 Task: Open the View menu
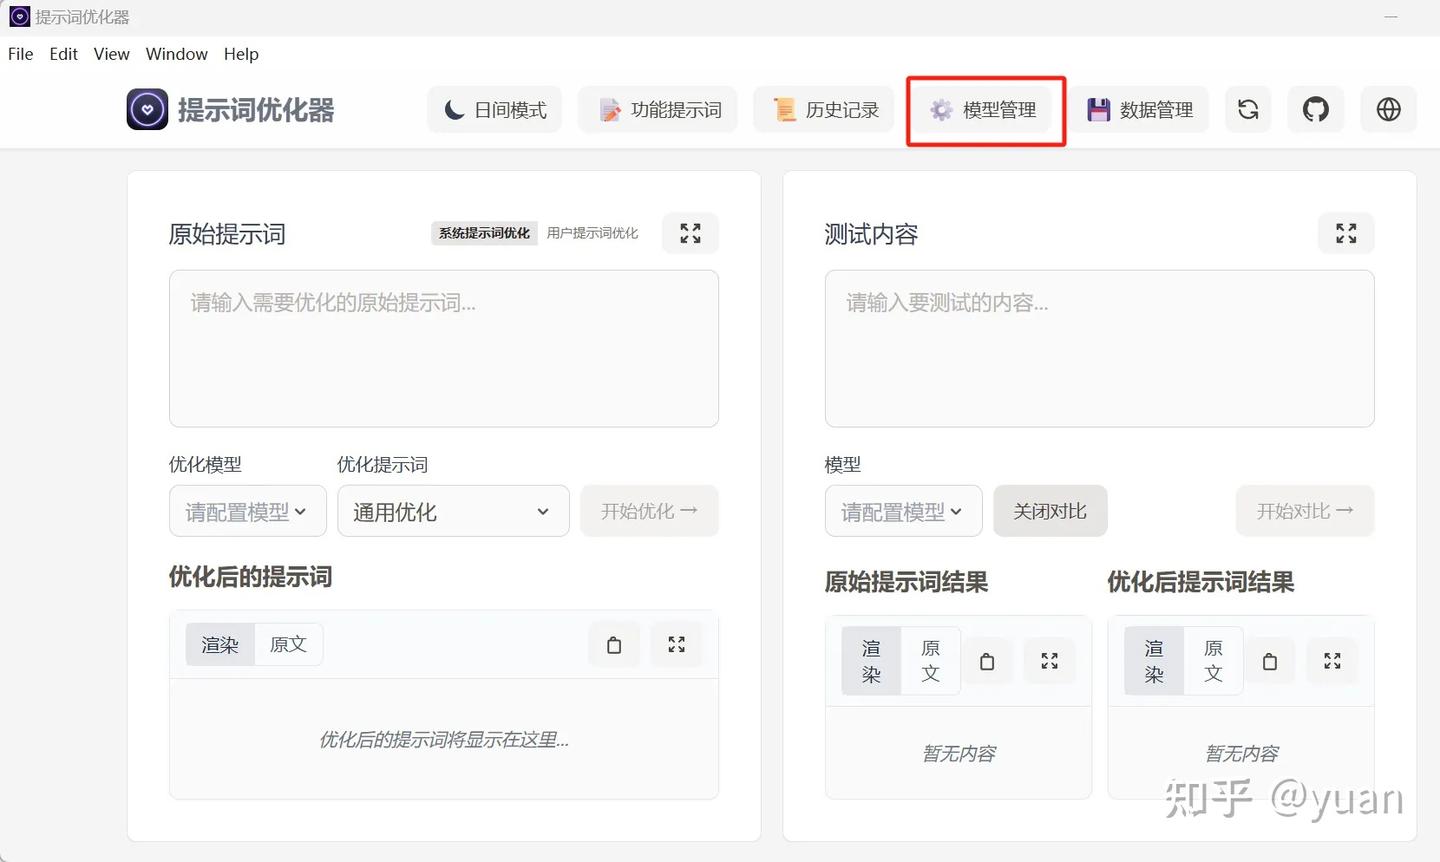111,54
